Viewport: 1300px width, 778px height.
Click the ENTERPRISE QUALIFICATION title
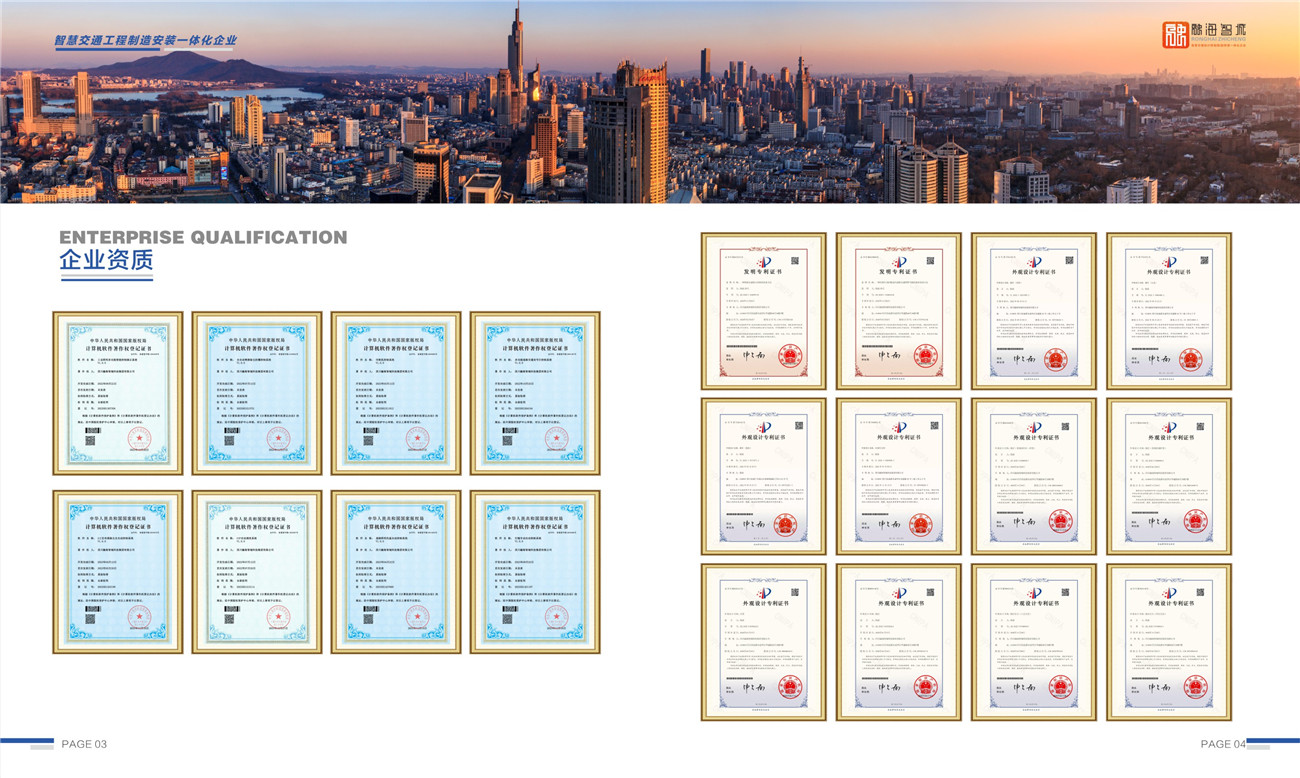203,237
